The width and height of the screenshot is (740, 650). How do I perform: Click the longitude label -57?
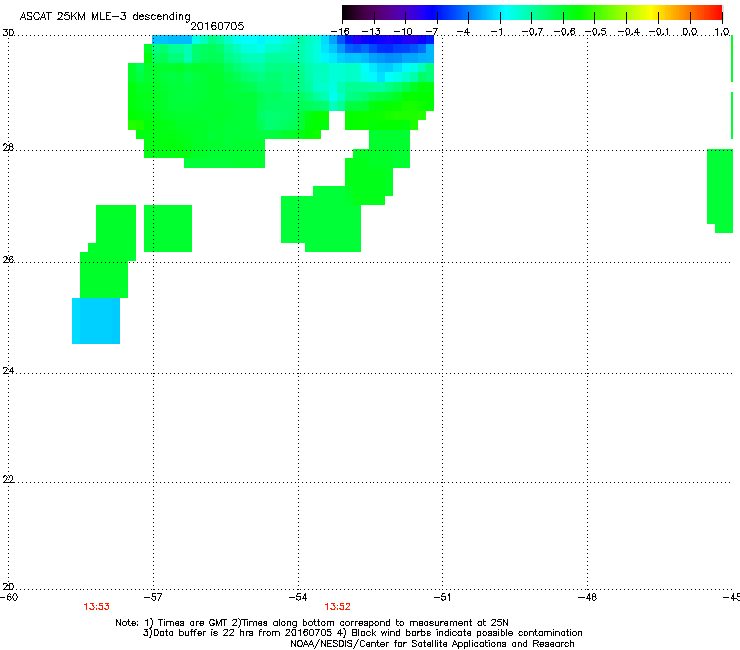click(152, 597)
